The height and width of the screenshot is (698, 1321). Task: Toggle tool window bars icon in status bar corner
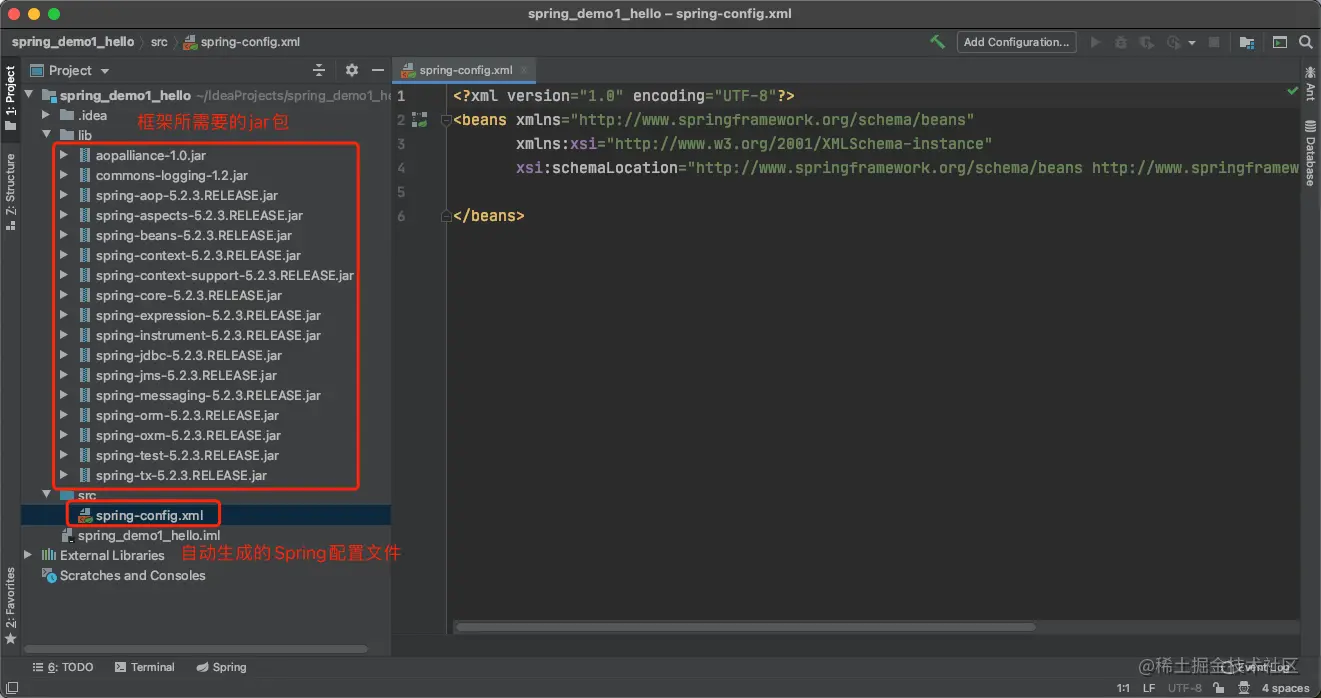click(10, 688)
